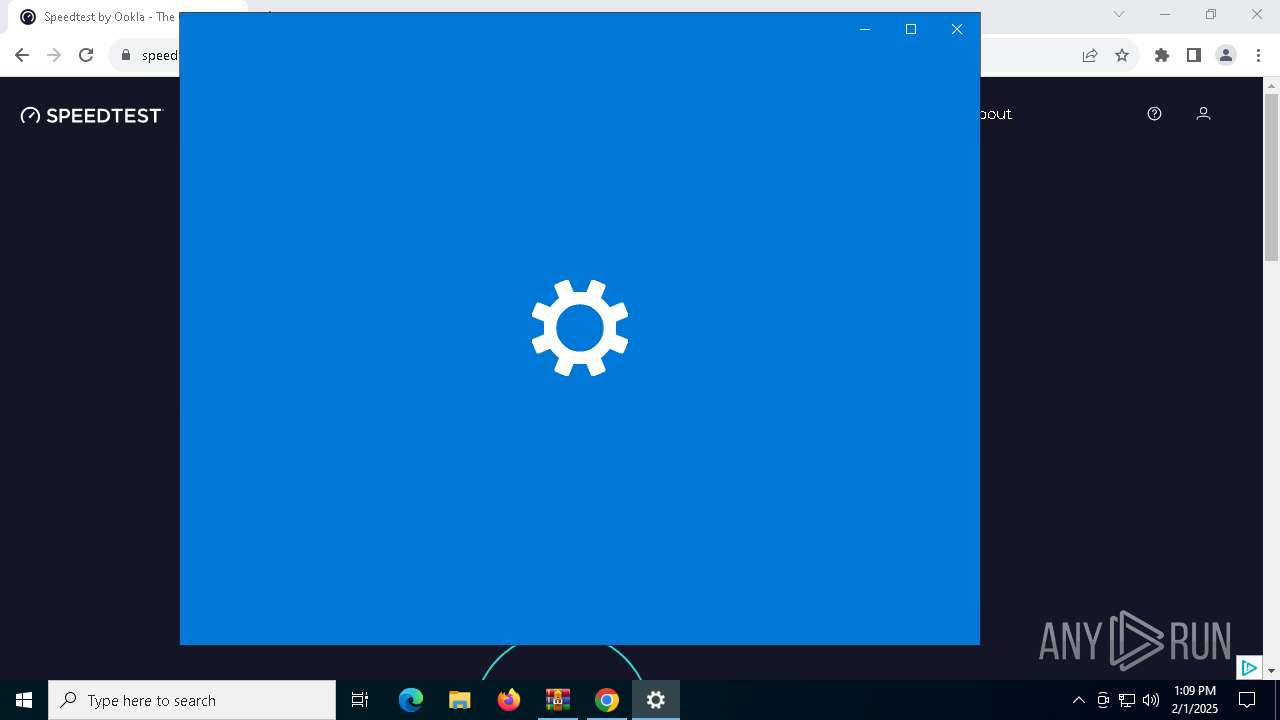Screen dimensions: 1280x720
Task: Click the AdChoices icon on the webpage
Action: coord(1249,668)
